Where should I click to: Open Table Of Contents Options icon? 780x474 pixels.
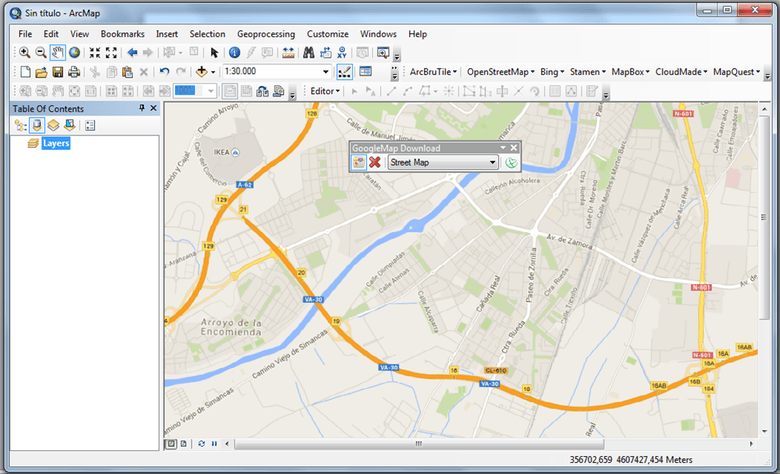(x=90, y=125)
